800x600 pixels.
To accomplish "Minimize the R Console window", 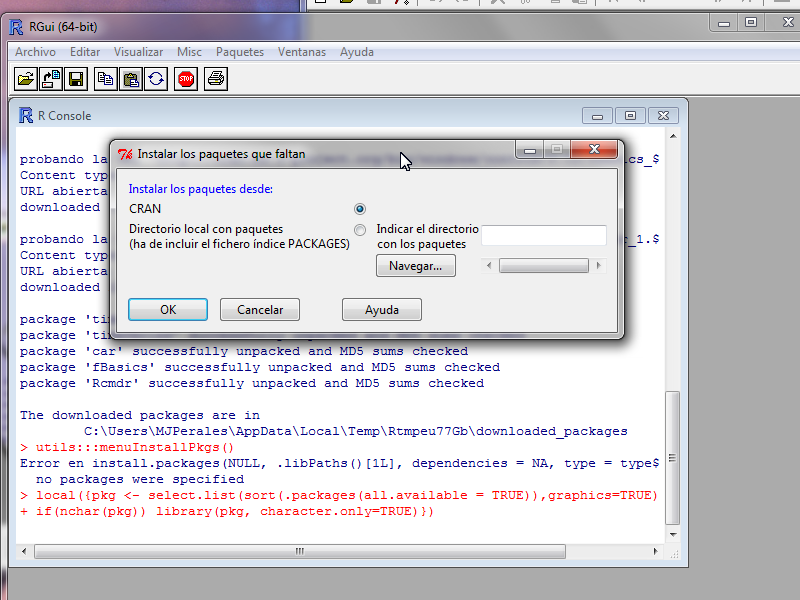I will (597, 116).
